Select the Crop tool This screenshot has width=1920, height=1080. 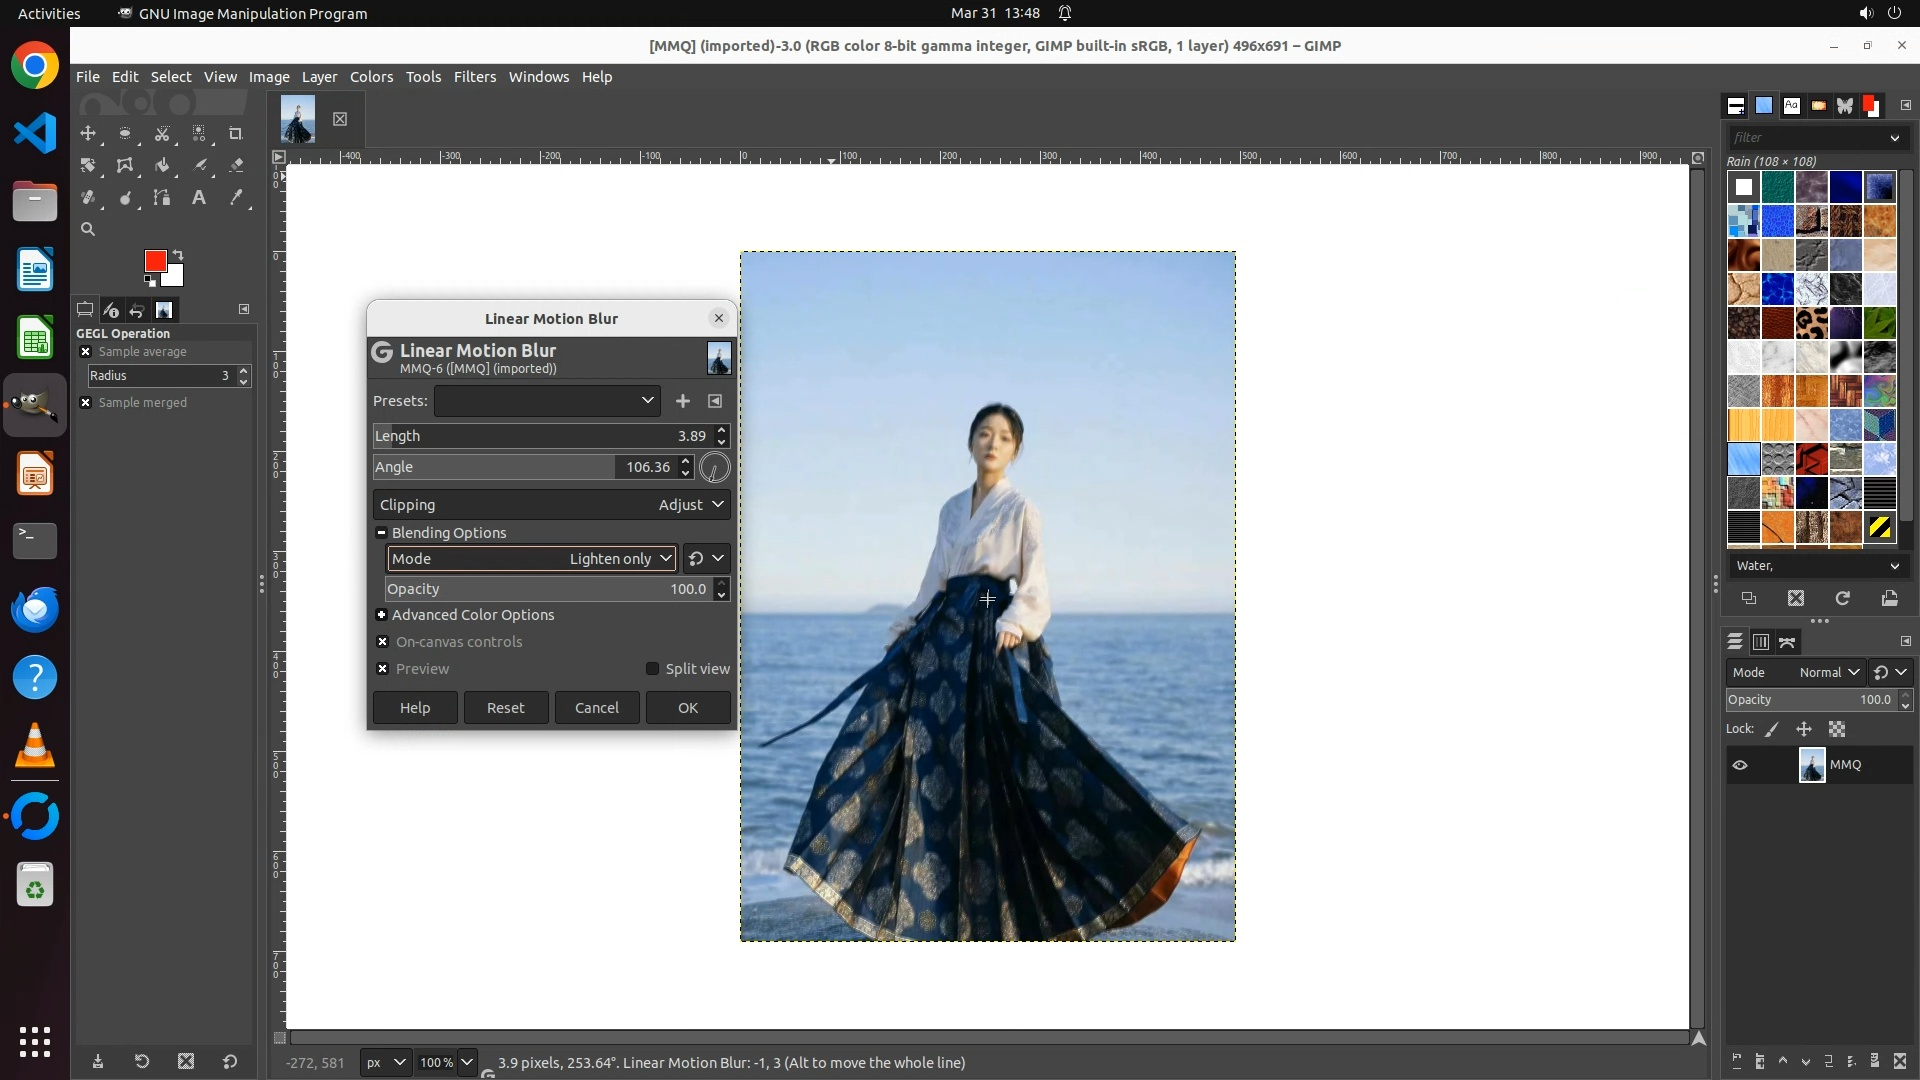(x=236, y=134)
